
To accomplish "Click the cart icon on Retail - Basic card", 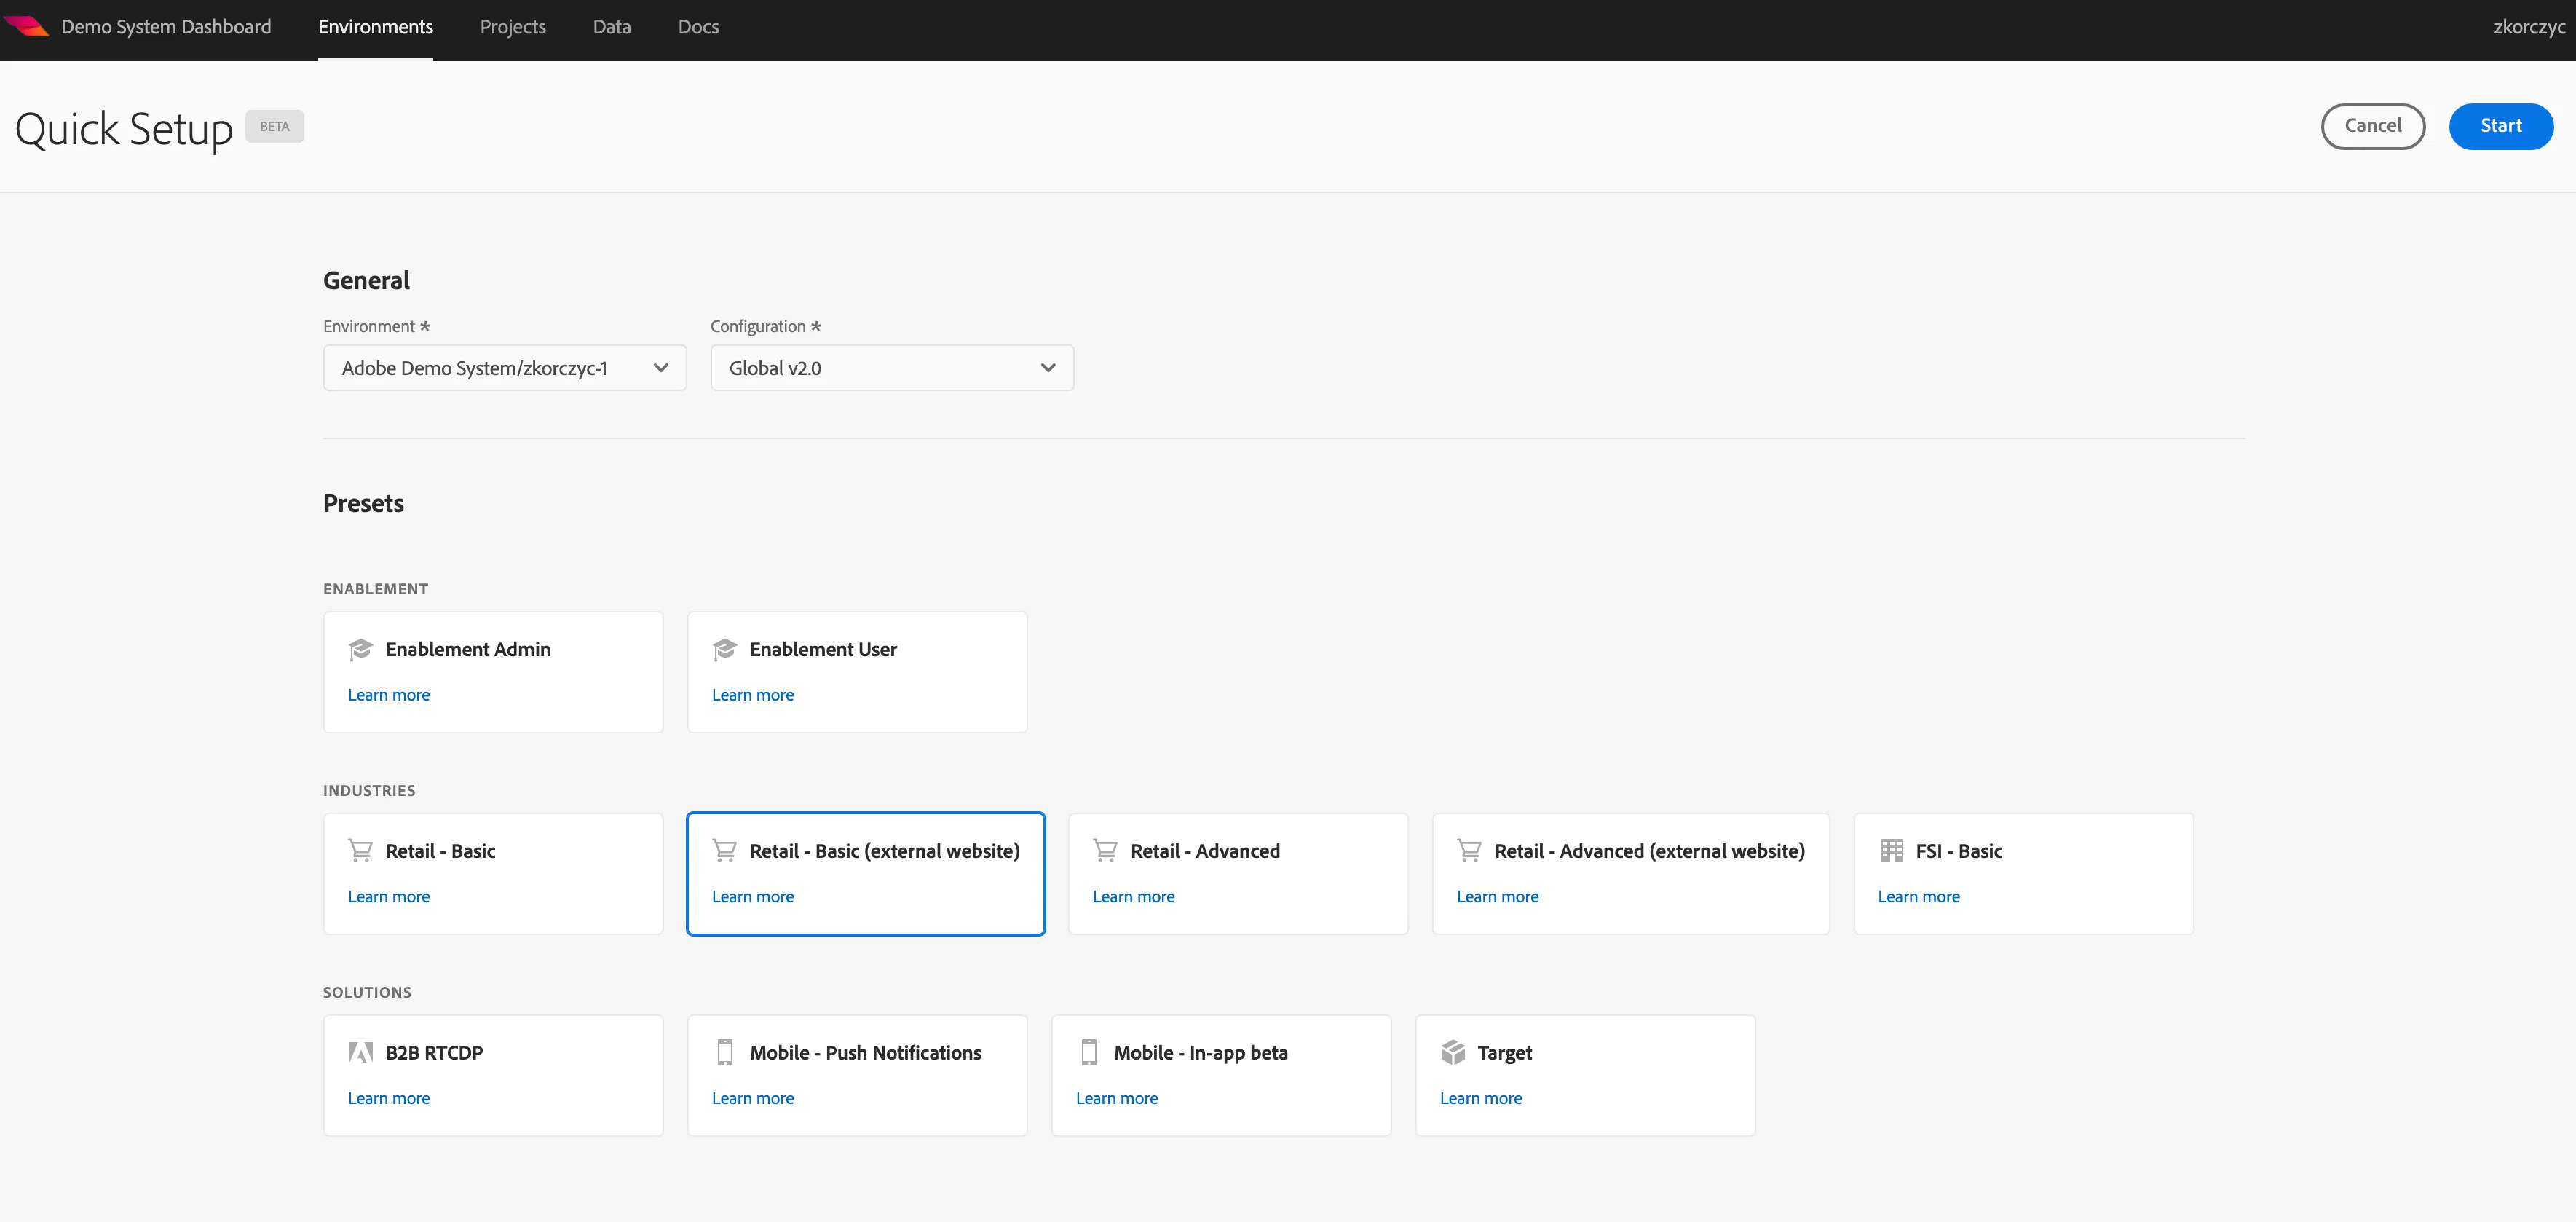I will [360, 851].
